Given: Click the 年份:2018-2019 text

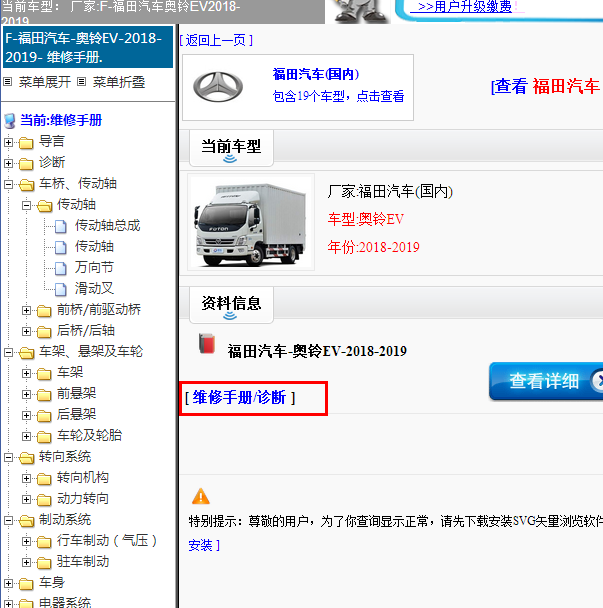Looking at the screenshot, I should click(x=373, y=247).
